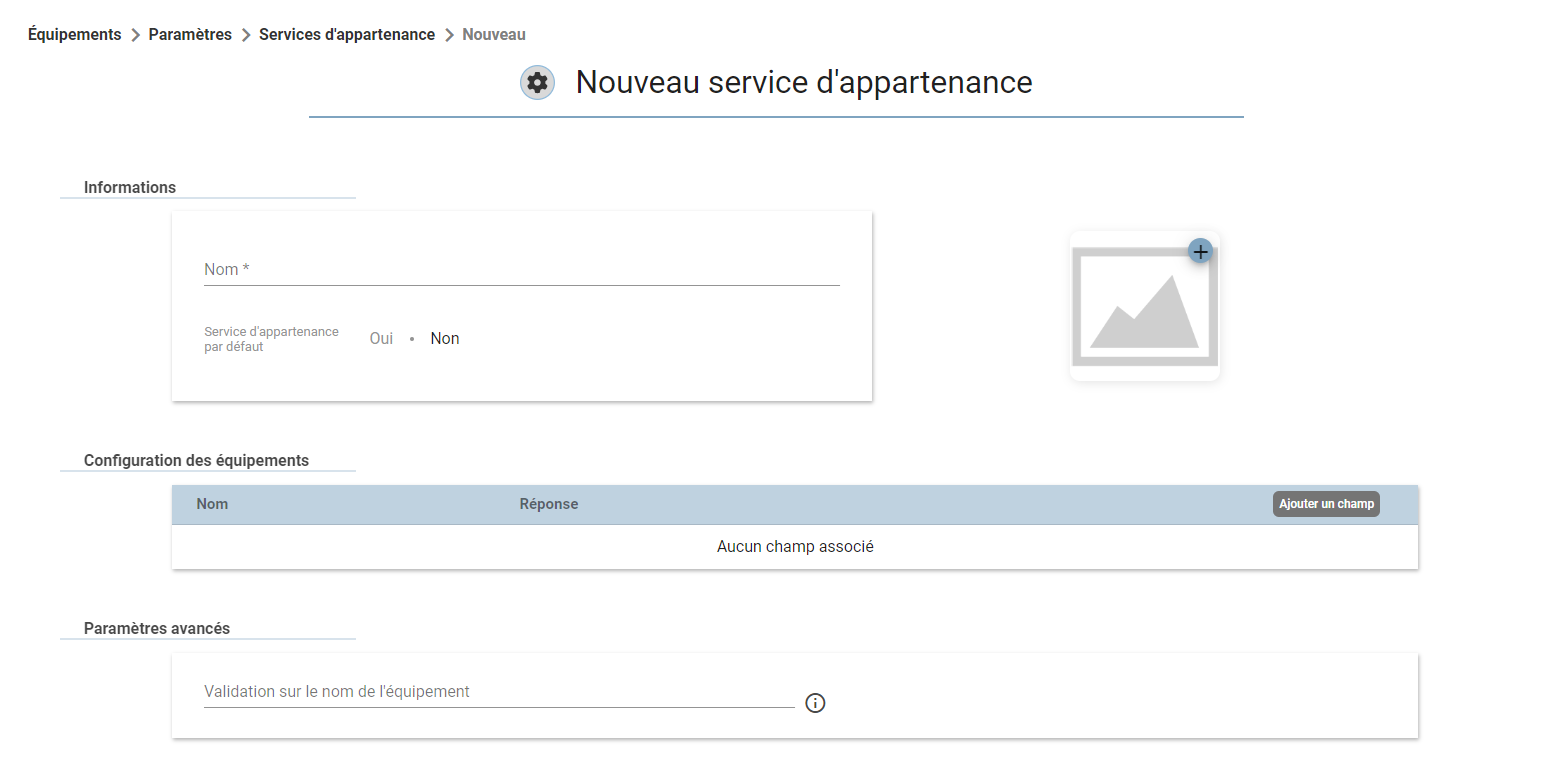The width and height of the screenshot is (1553, 763).
Task: Click the mountain image placeholder thumbnail
Action: (1144, 306)
